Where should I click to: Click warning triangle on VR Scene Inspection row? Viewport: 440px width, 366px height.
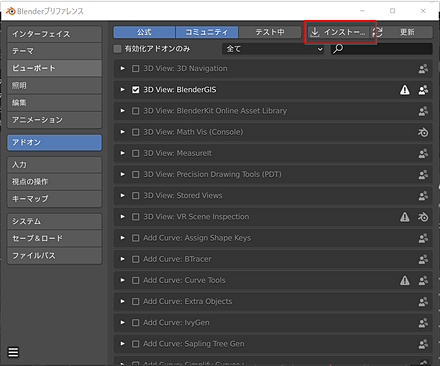click(x=405, y=217)
